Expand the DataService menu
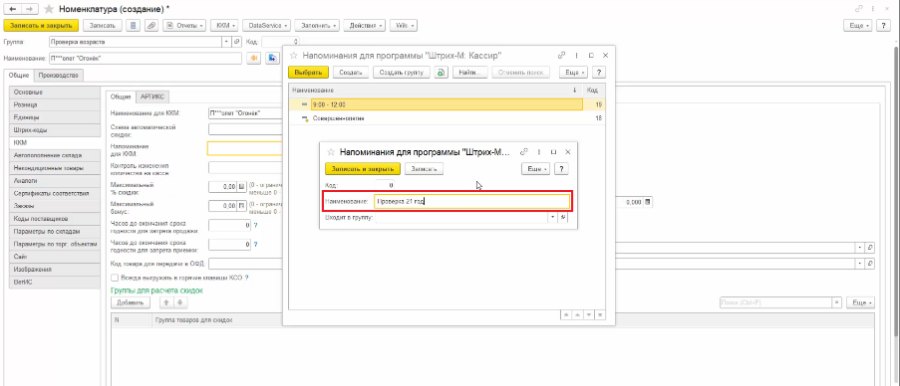 (x=266, y=26)
